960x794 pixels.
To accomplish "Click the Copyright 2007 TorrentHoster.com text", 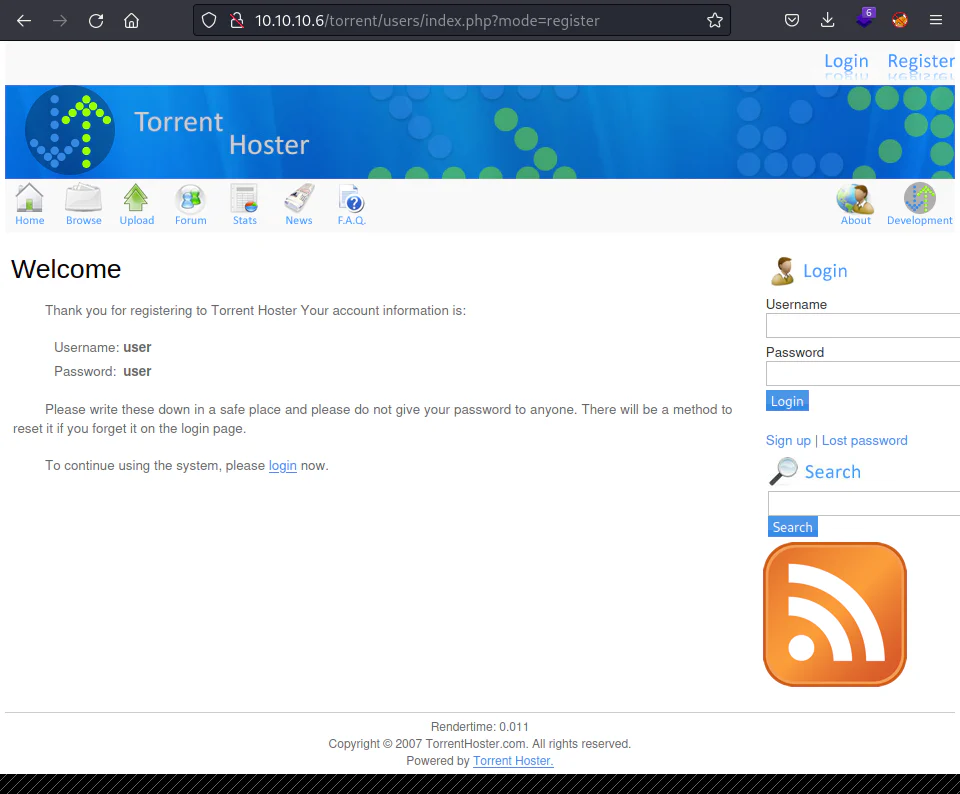I will point(479,744).
